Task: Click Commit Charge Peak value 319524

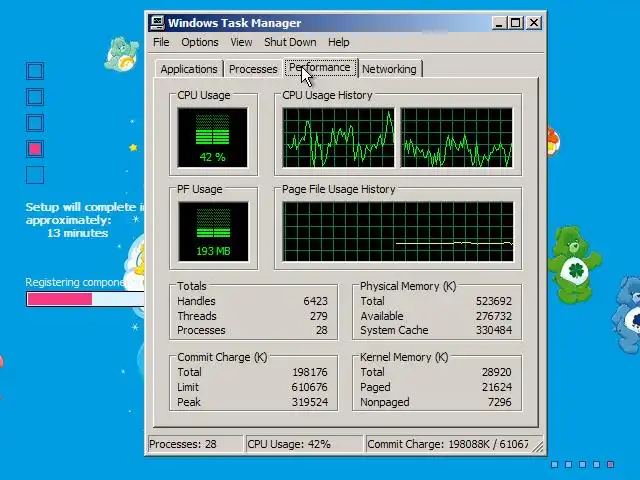Action: pyautogui.click(x=310, y=402)
